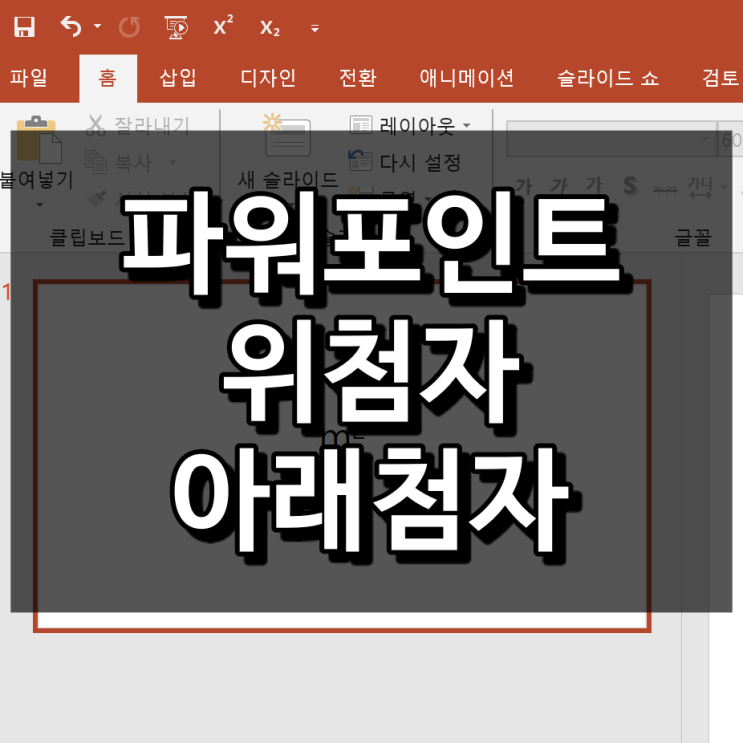Toggle underline 가 formatting
The height and width of the screenshot is (743, 743).
click(594, 186)
